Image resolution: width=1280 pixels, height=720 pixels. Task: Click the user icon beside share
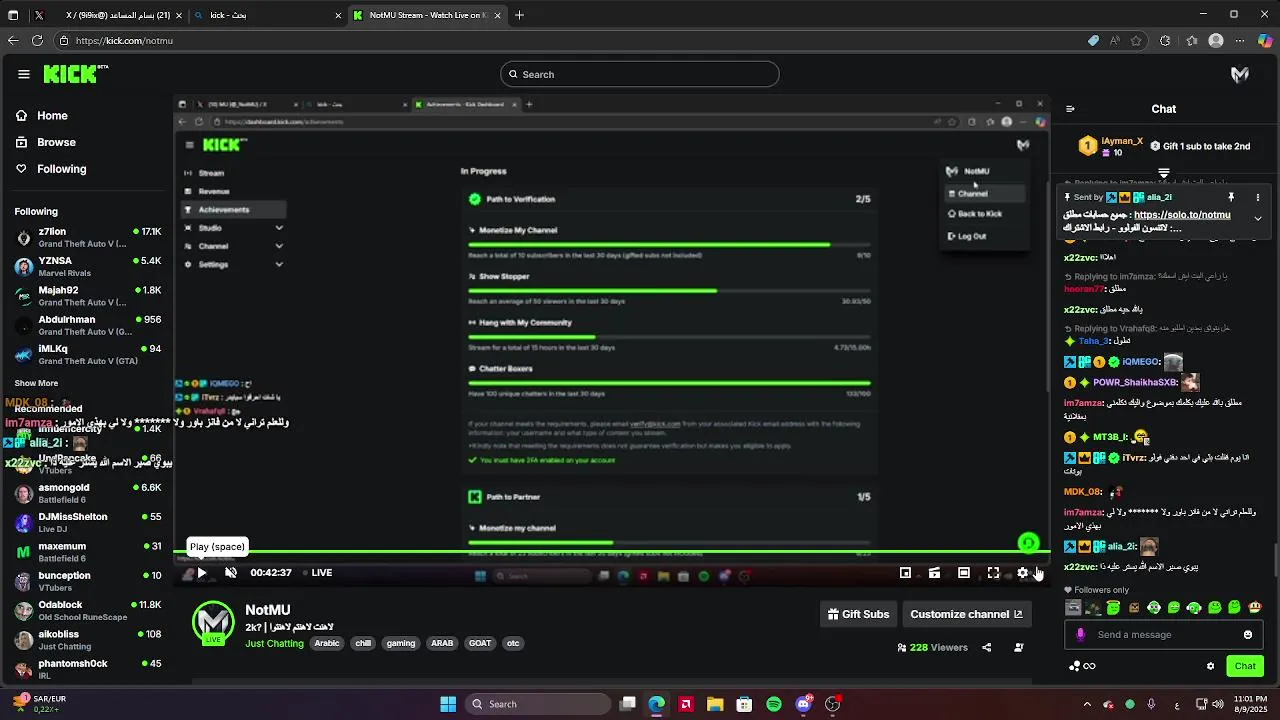pyautogui.click(x=1019, y=648)
